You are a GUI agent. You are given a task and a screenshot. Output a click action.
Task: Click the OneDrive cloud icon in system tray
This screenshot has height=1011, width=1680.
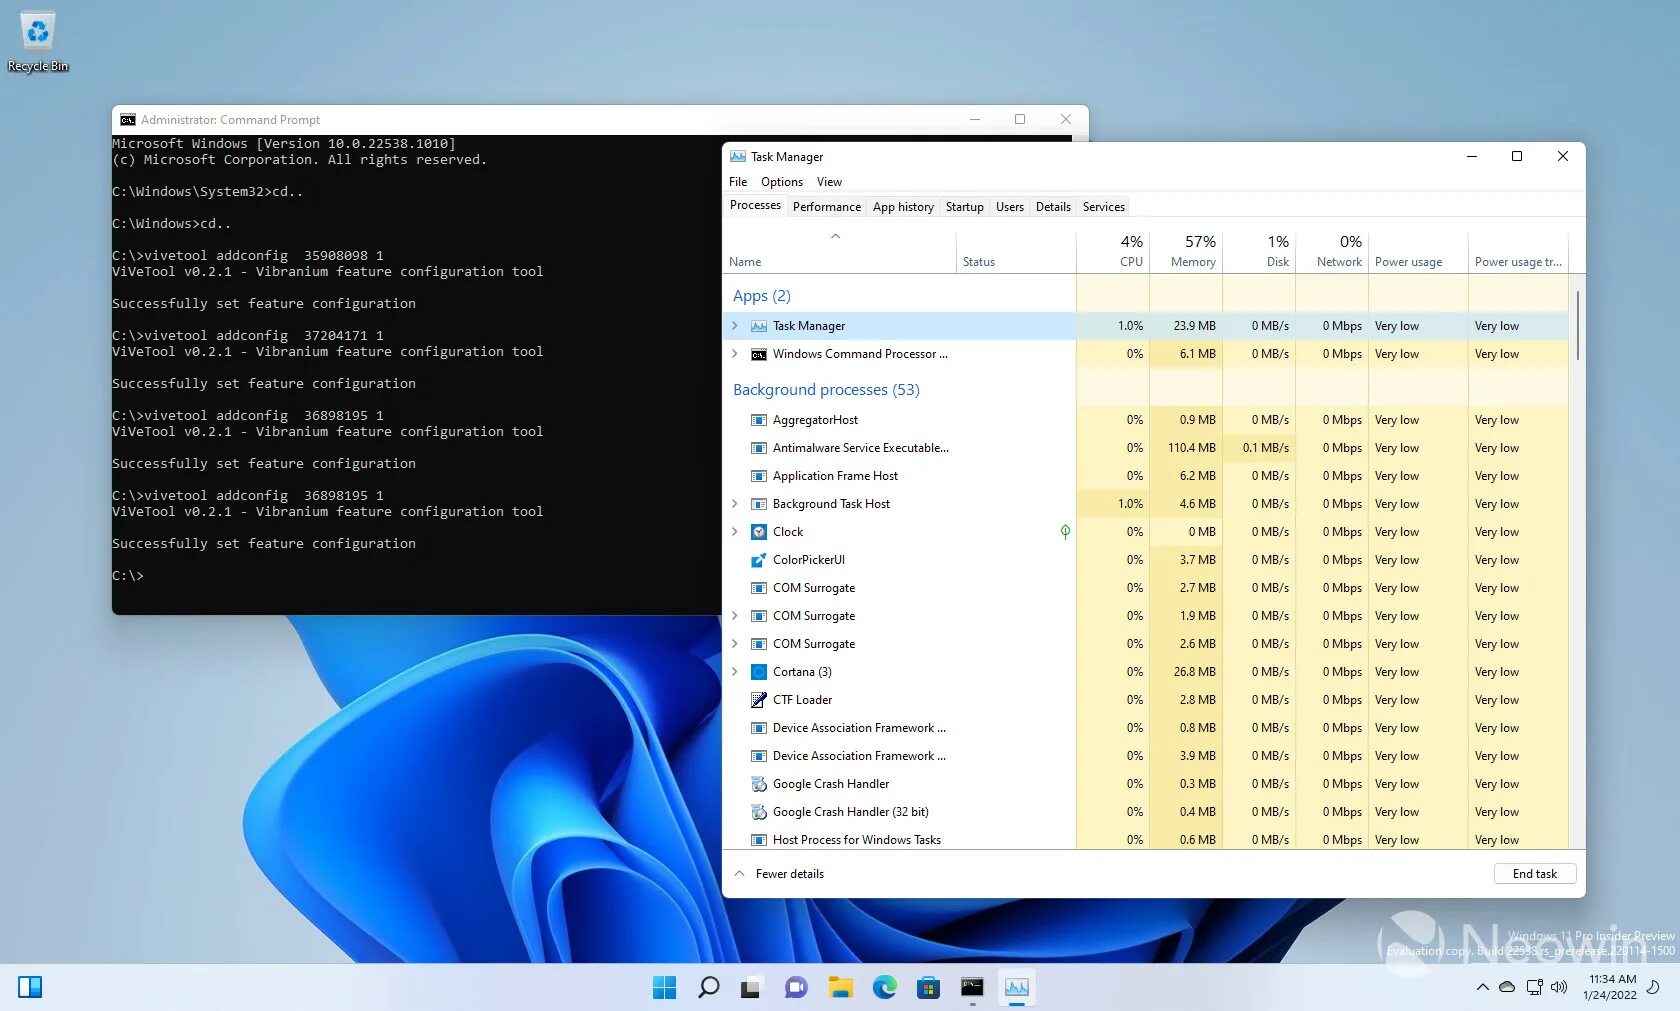pos(1507,987)
